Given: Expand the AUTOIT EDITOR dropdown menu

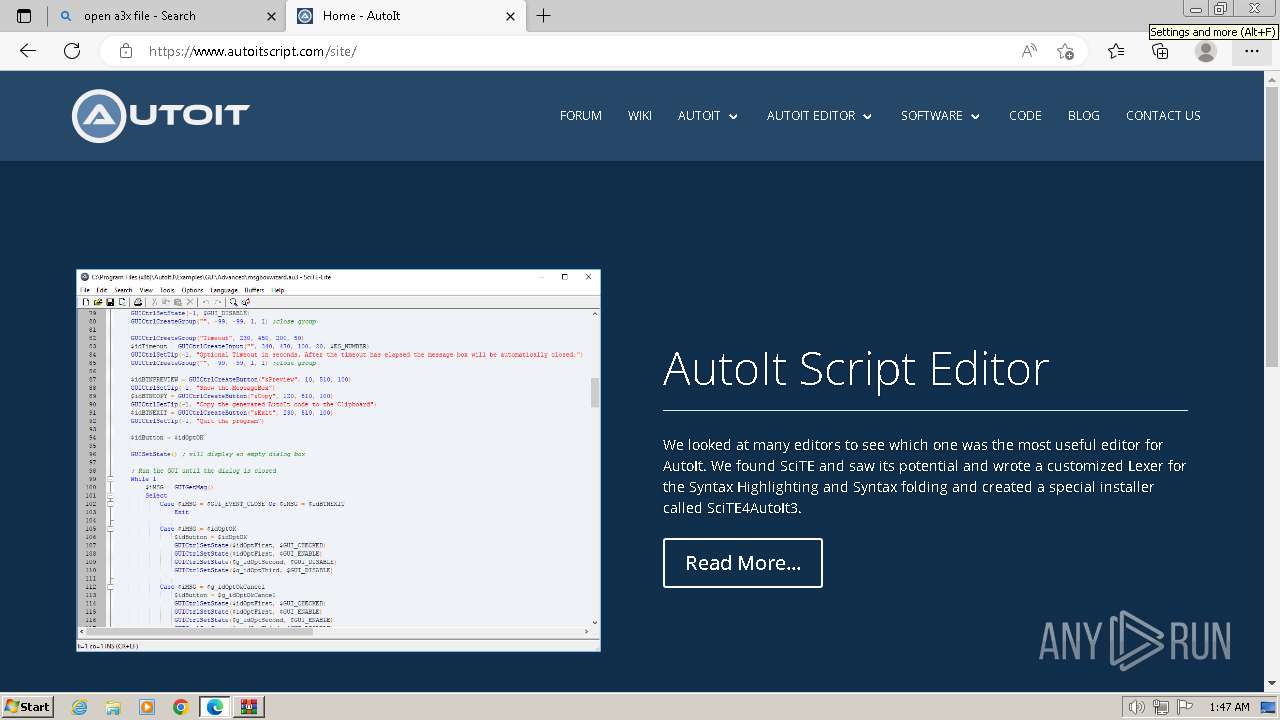Looking at the screenshot, I should 820,116.
